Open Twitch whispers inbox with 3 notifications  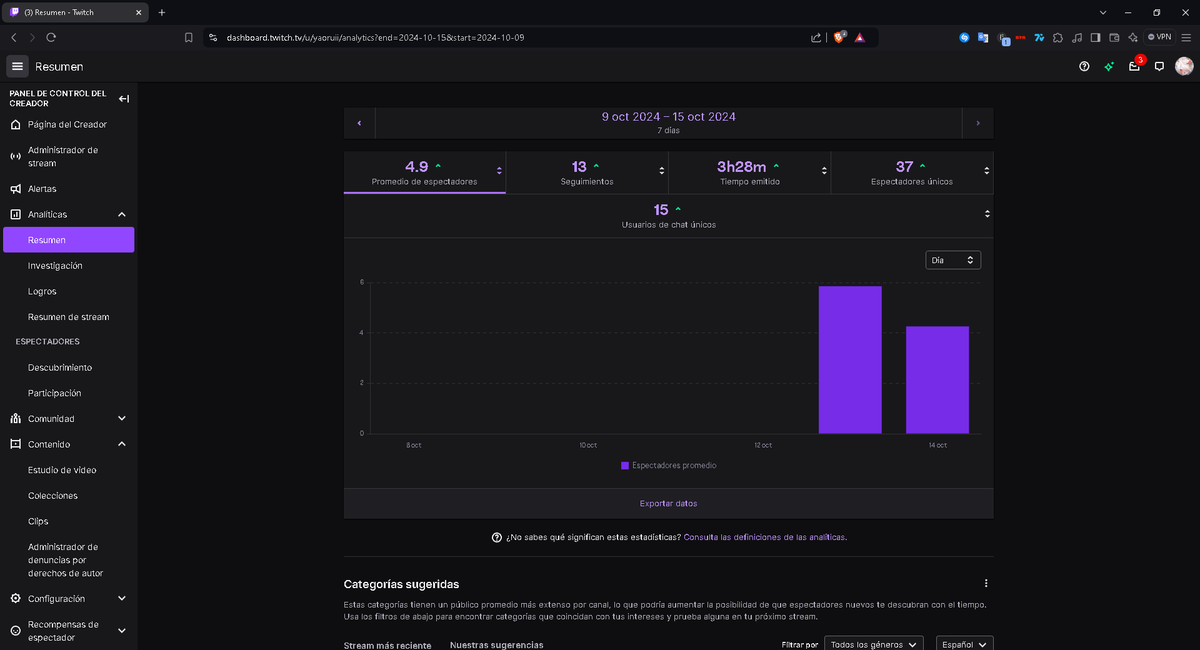(x=1133, y=66)
